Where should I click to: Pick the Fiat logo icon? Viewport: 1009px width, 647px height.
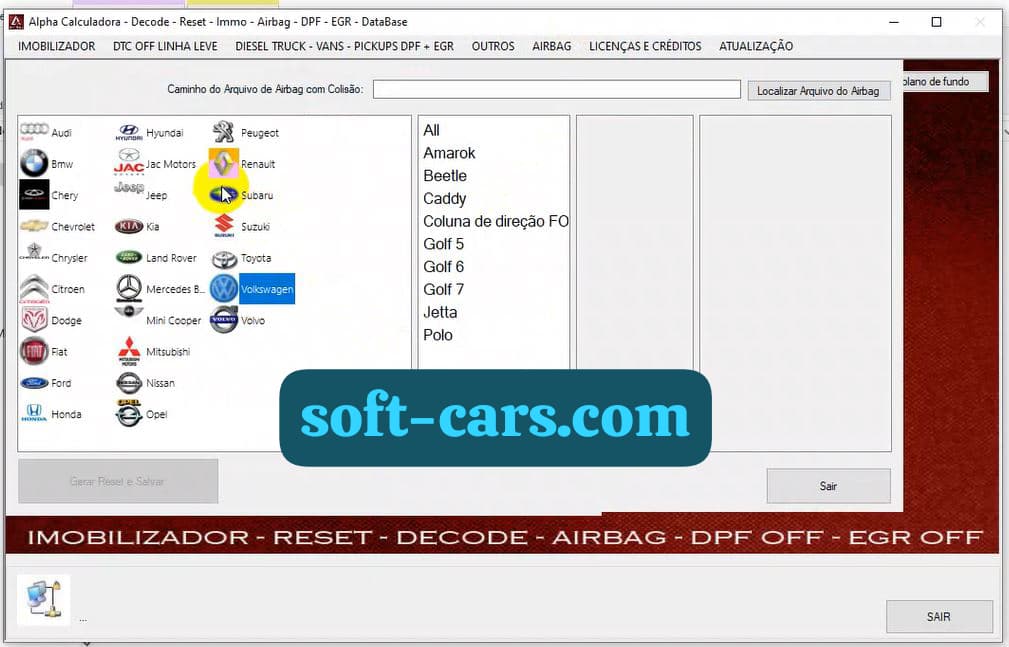[x=34, y=351]
